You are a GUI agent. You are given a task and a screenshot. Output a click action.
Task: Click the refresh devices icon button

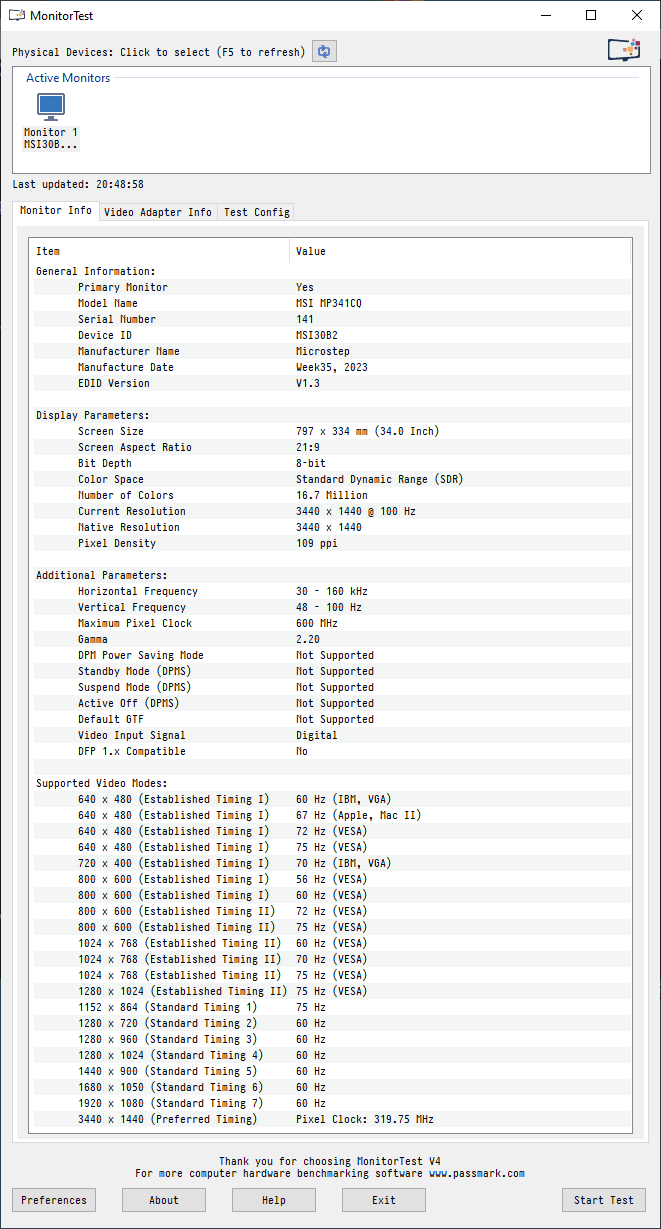tap(324, 51)
